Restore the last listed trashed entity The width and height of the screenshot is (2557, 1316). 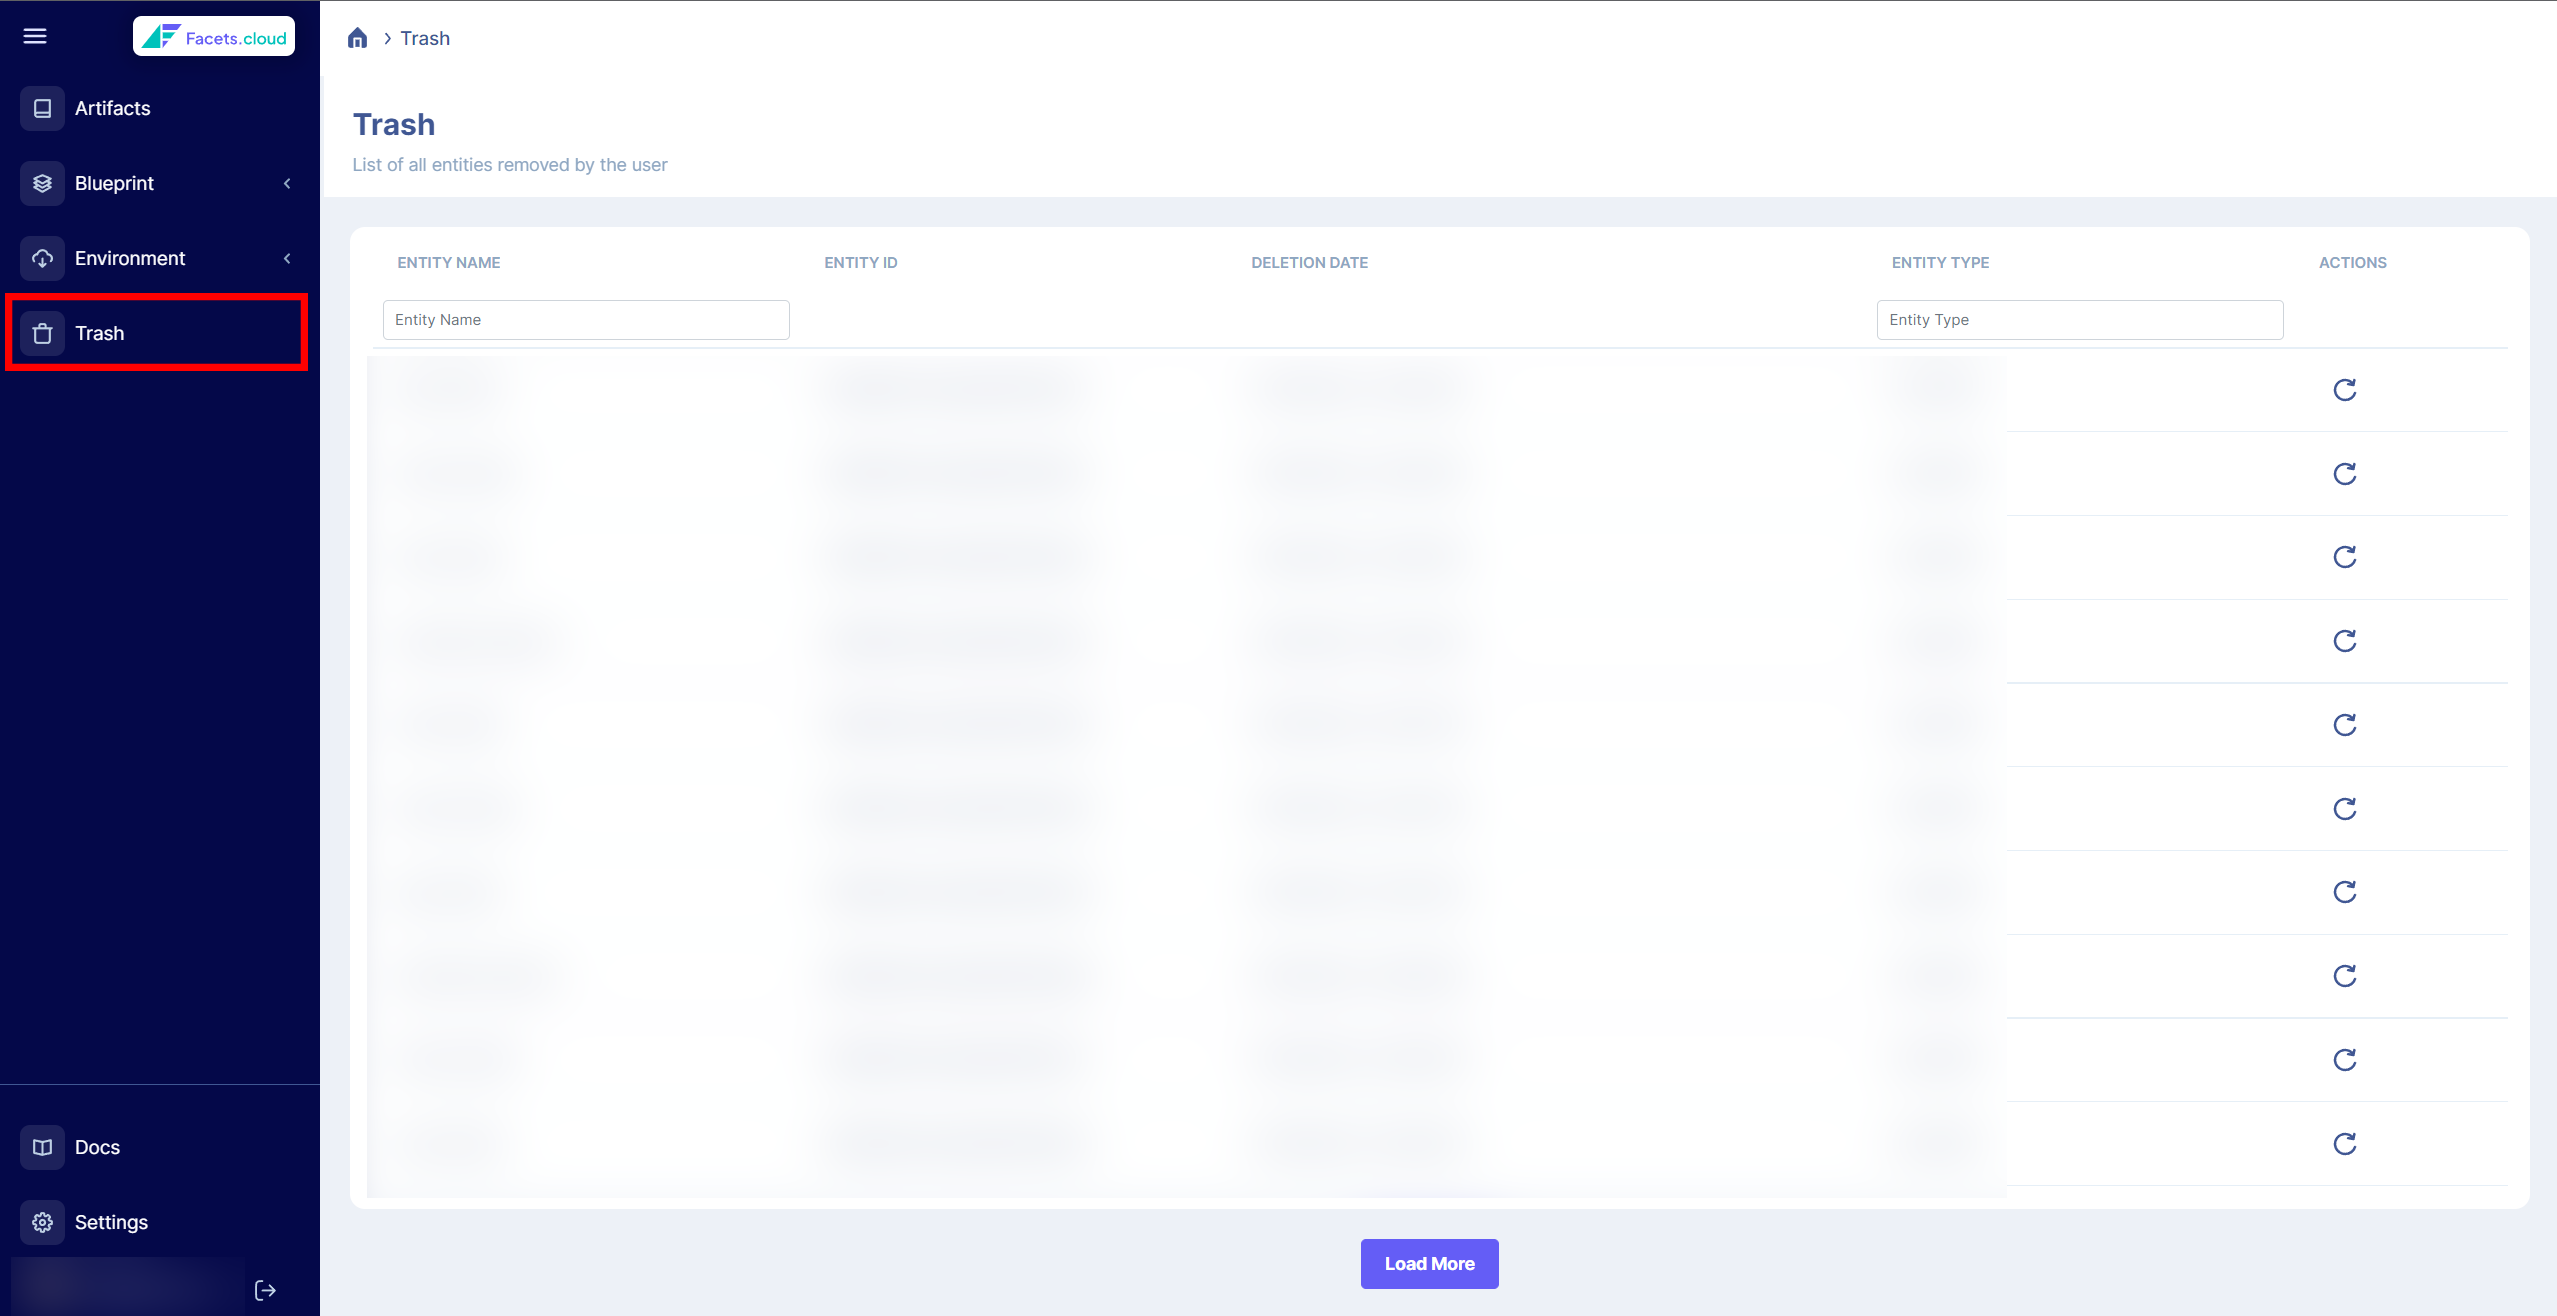point(2344,1144)
